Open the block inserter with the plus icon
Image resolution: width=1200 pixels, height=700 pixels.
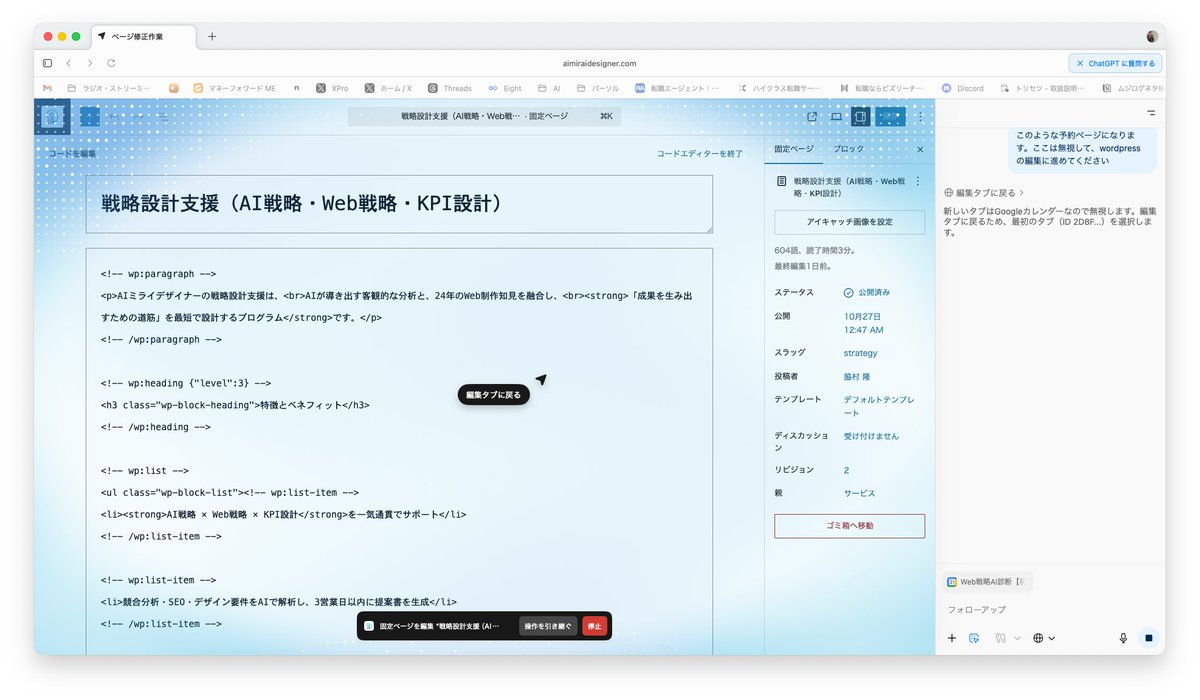(x=90, y=116)
